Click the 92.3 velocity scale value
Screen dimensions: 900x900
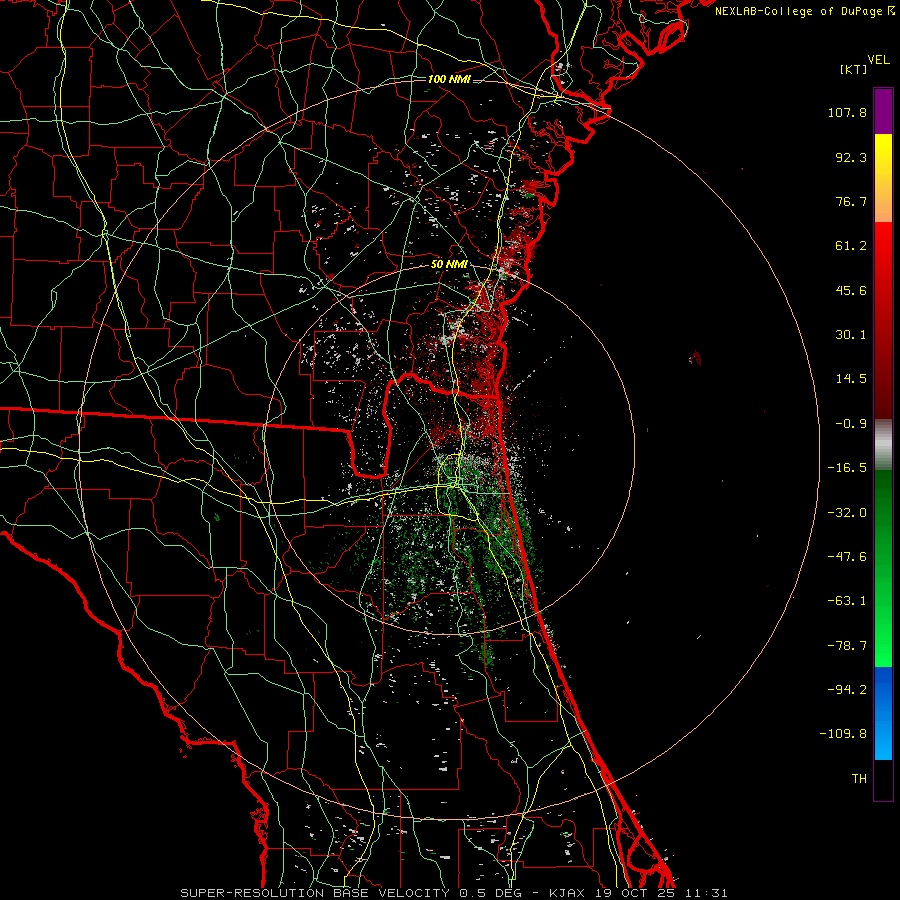(x=851, y=157)
